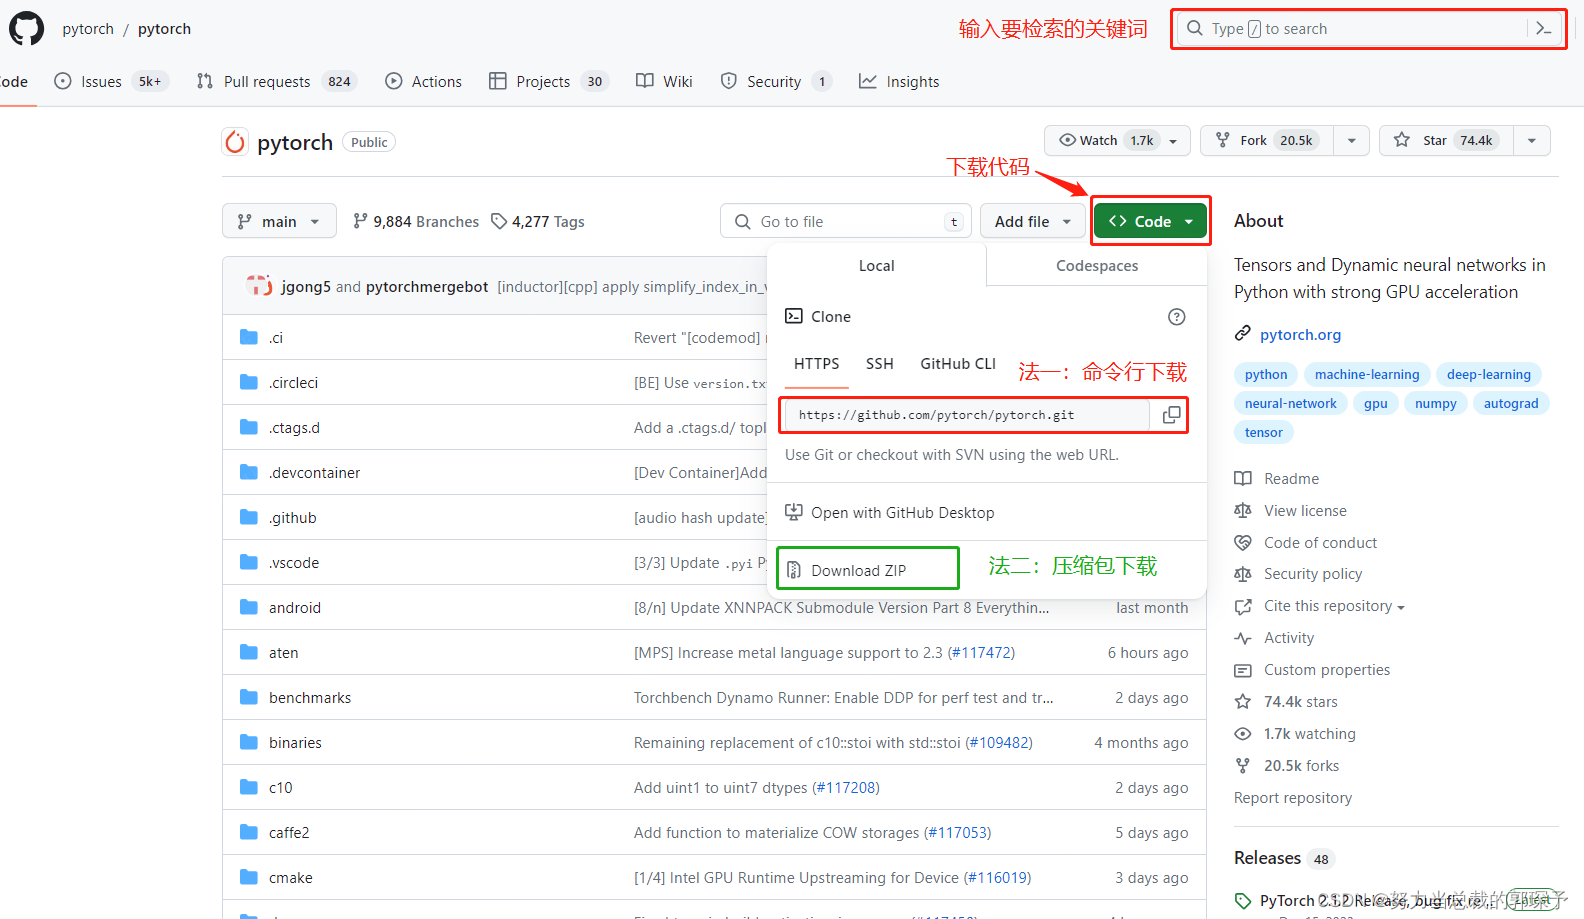Click the GitHub logo icon
The image size is (1584, 919).
point(26,29)
